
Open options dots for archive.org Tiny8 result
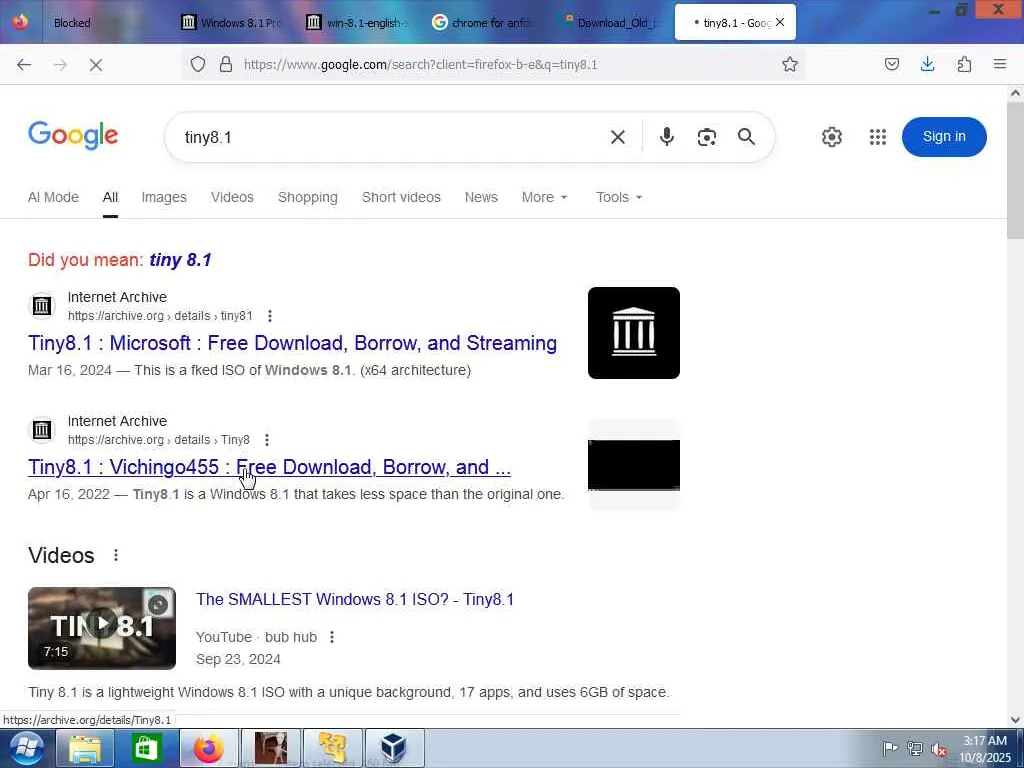pyautogui.click(x=266, y=440)
